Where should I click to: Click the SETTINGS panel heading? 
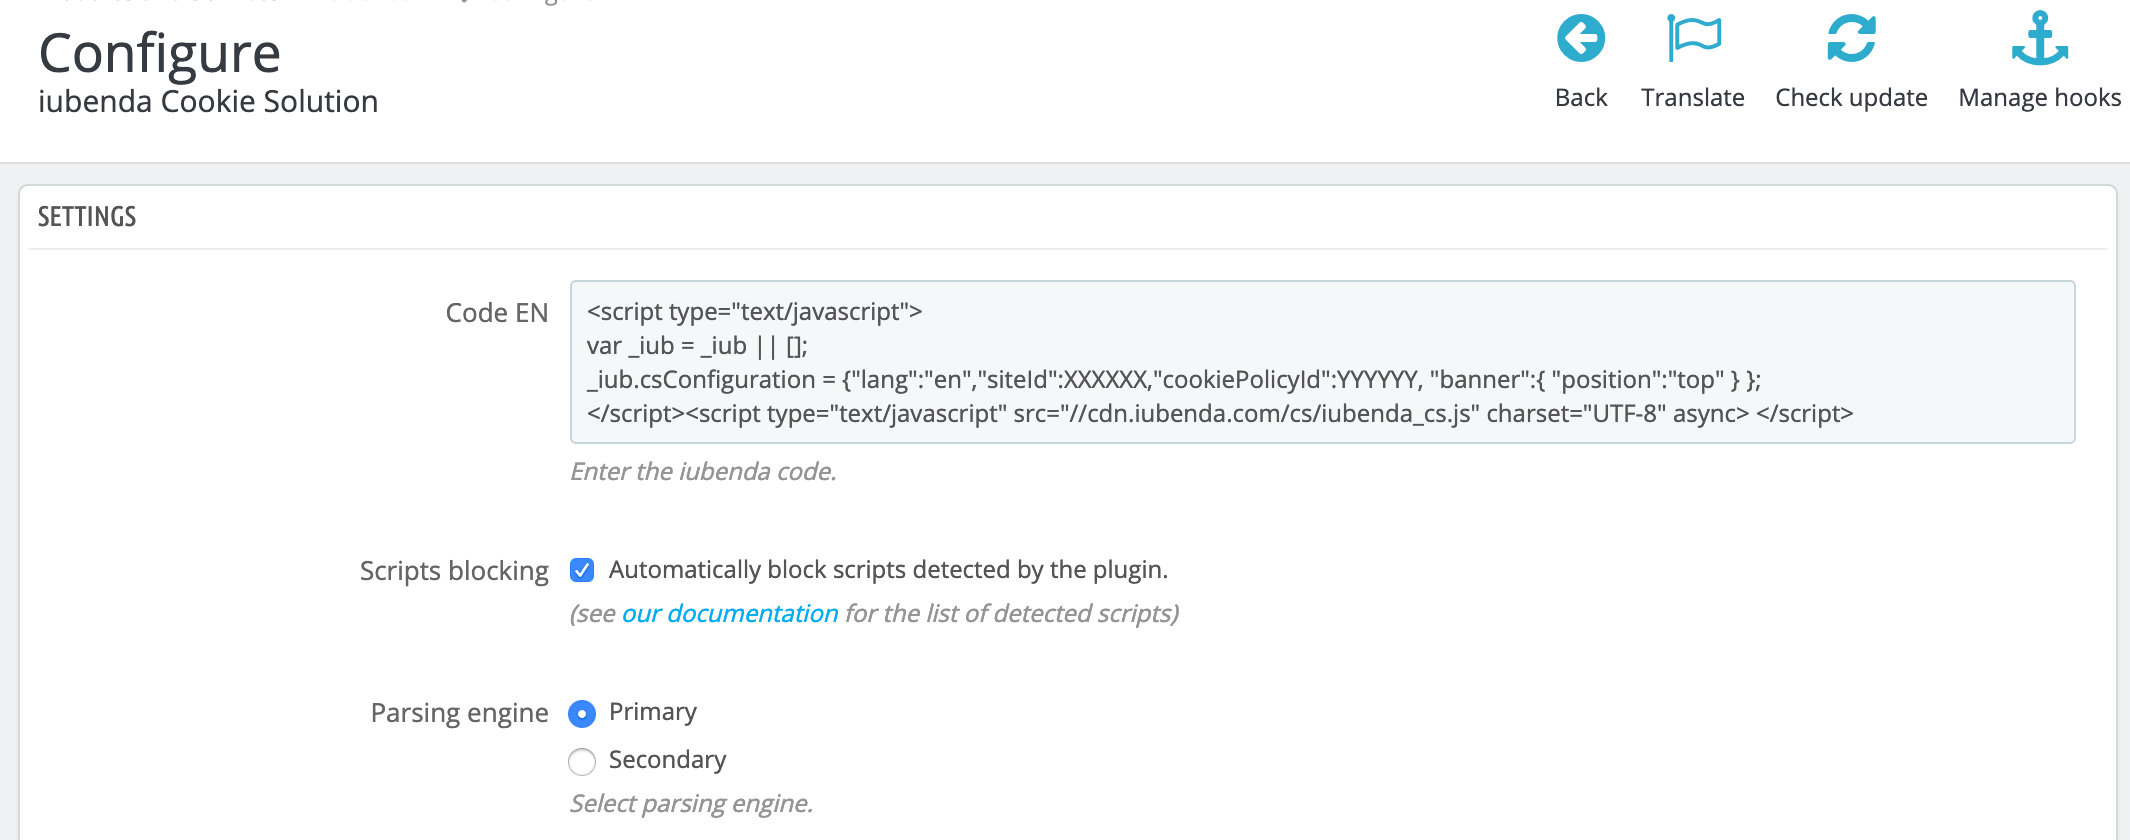(x=87, y=217)
